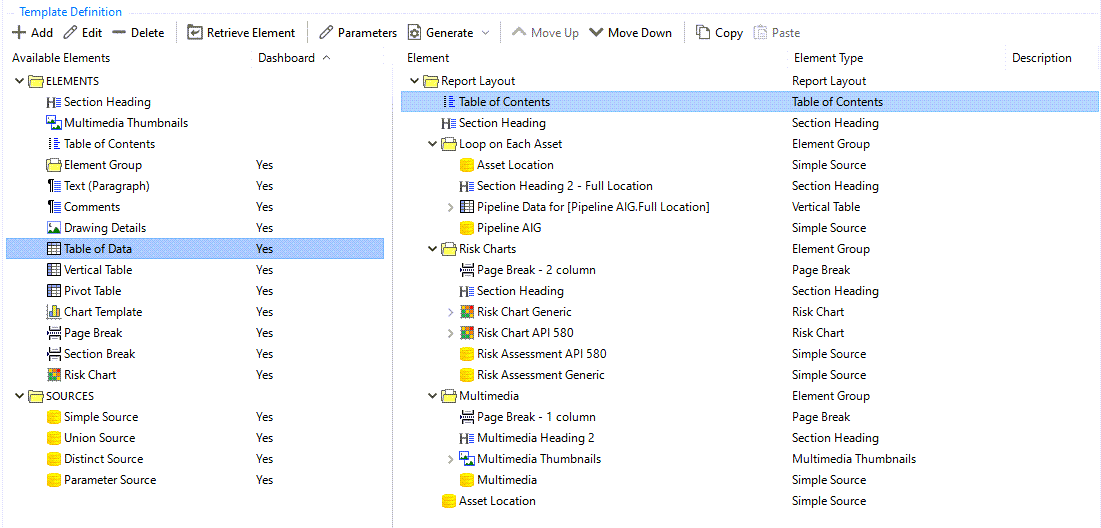Click the Add toolbar button
The height and width of the screenshot is (528, 1101).
click(32, 33)
